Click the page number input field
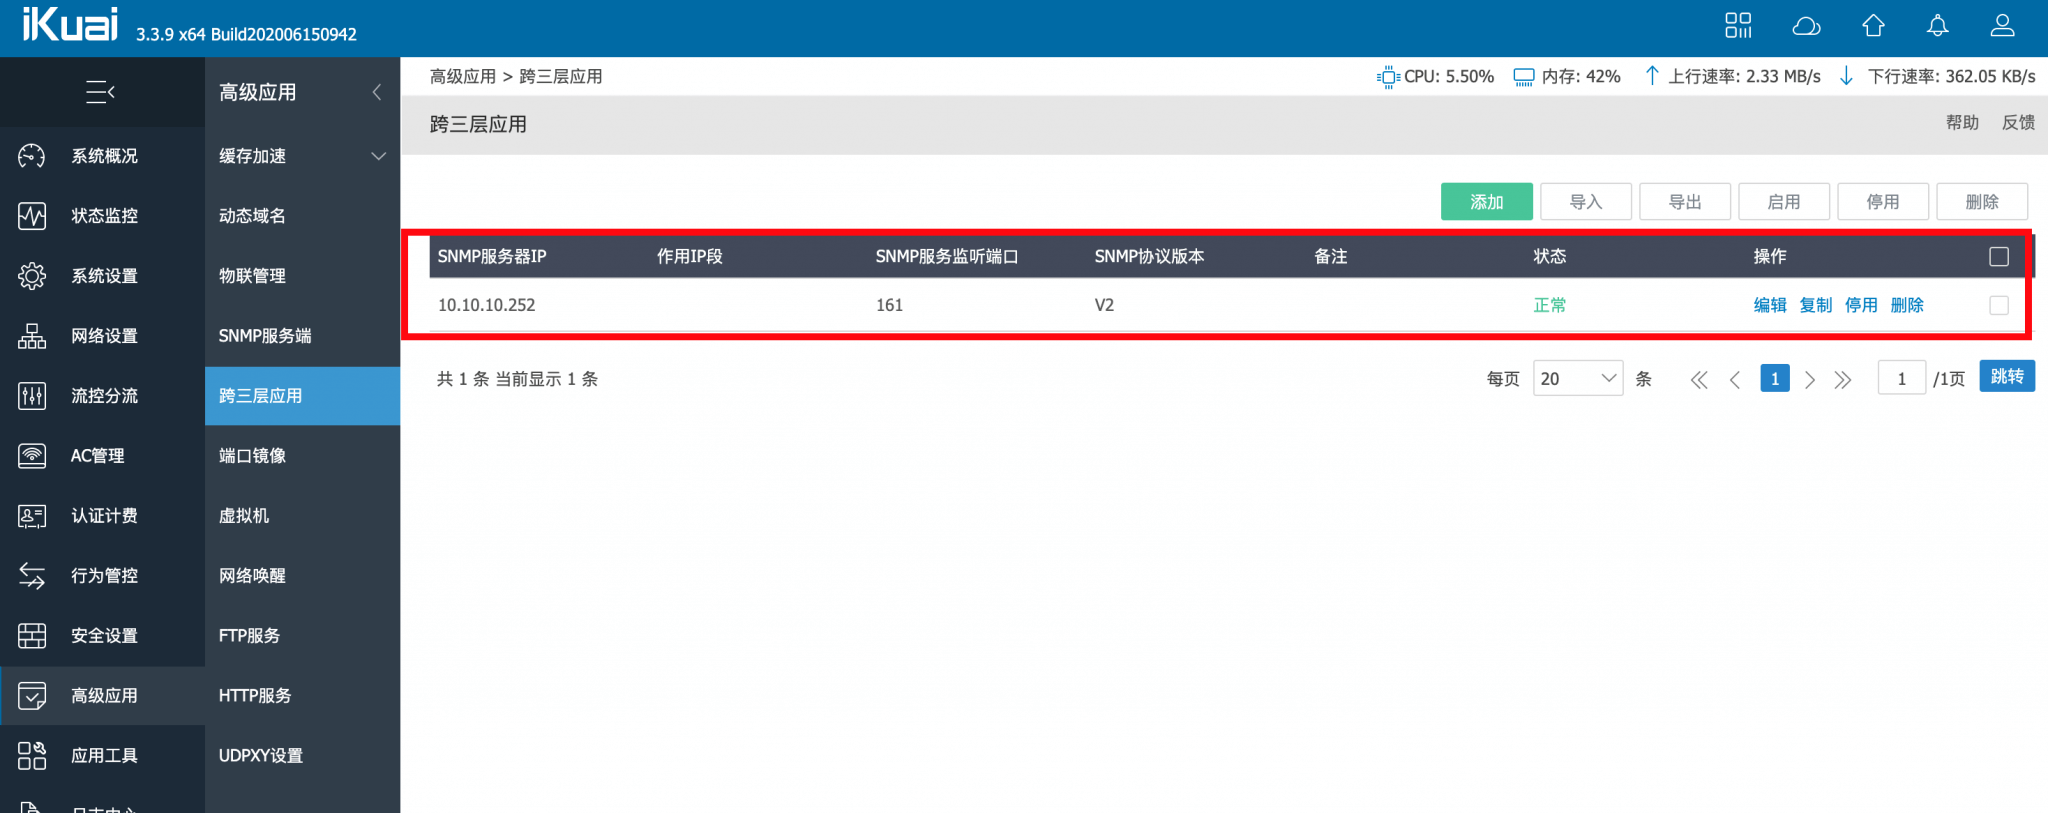Screen dimensions: 2048x813 (x=1901, y=379)
